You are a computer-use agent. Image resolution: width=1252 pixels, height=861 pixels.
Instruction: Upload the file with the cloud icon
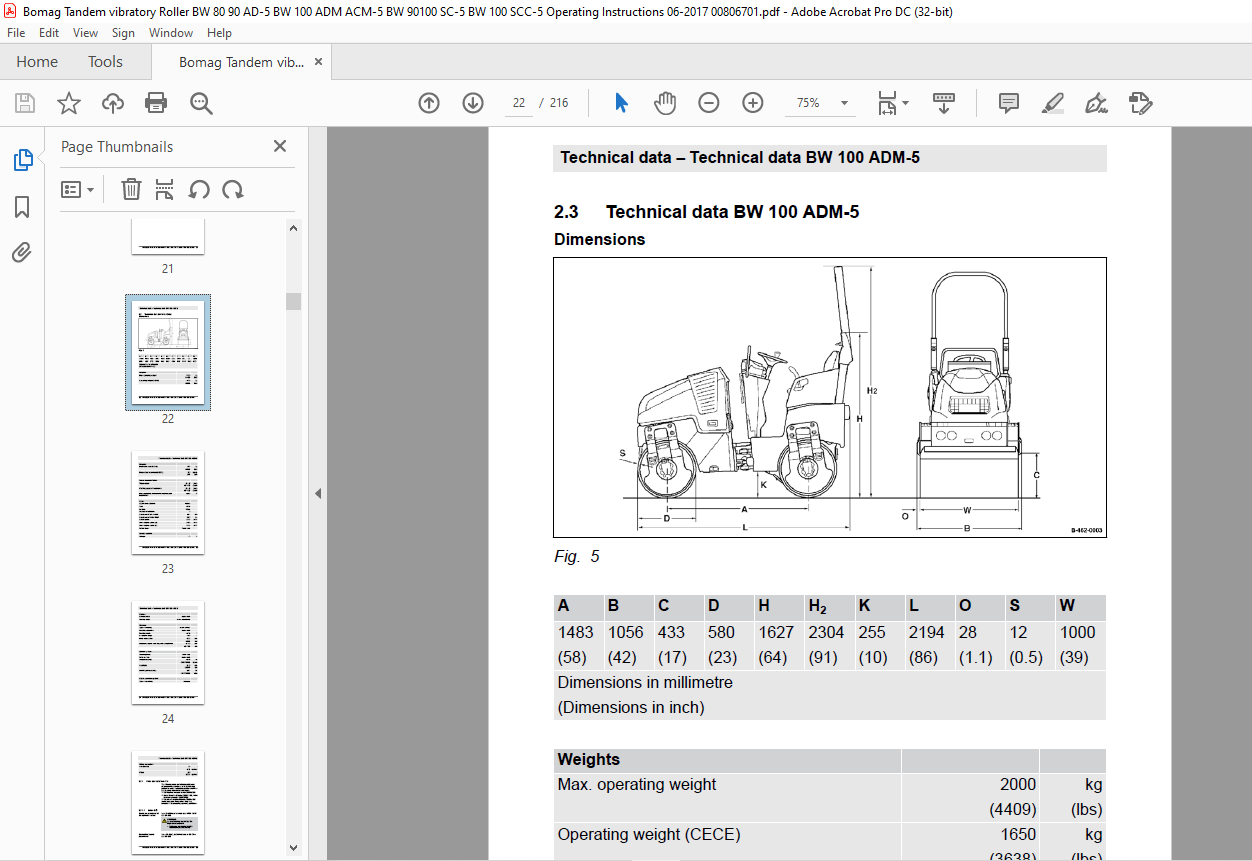tap(113, 103)
